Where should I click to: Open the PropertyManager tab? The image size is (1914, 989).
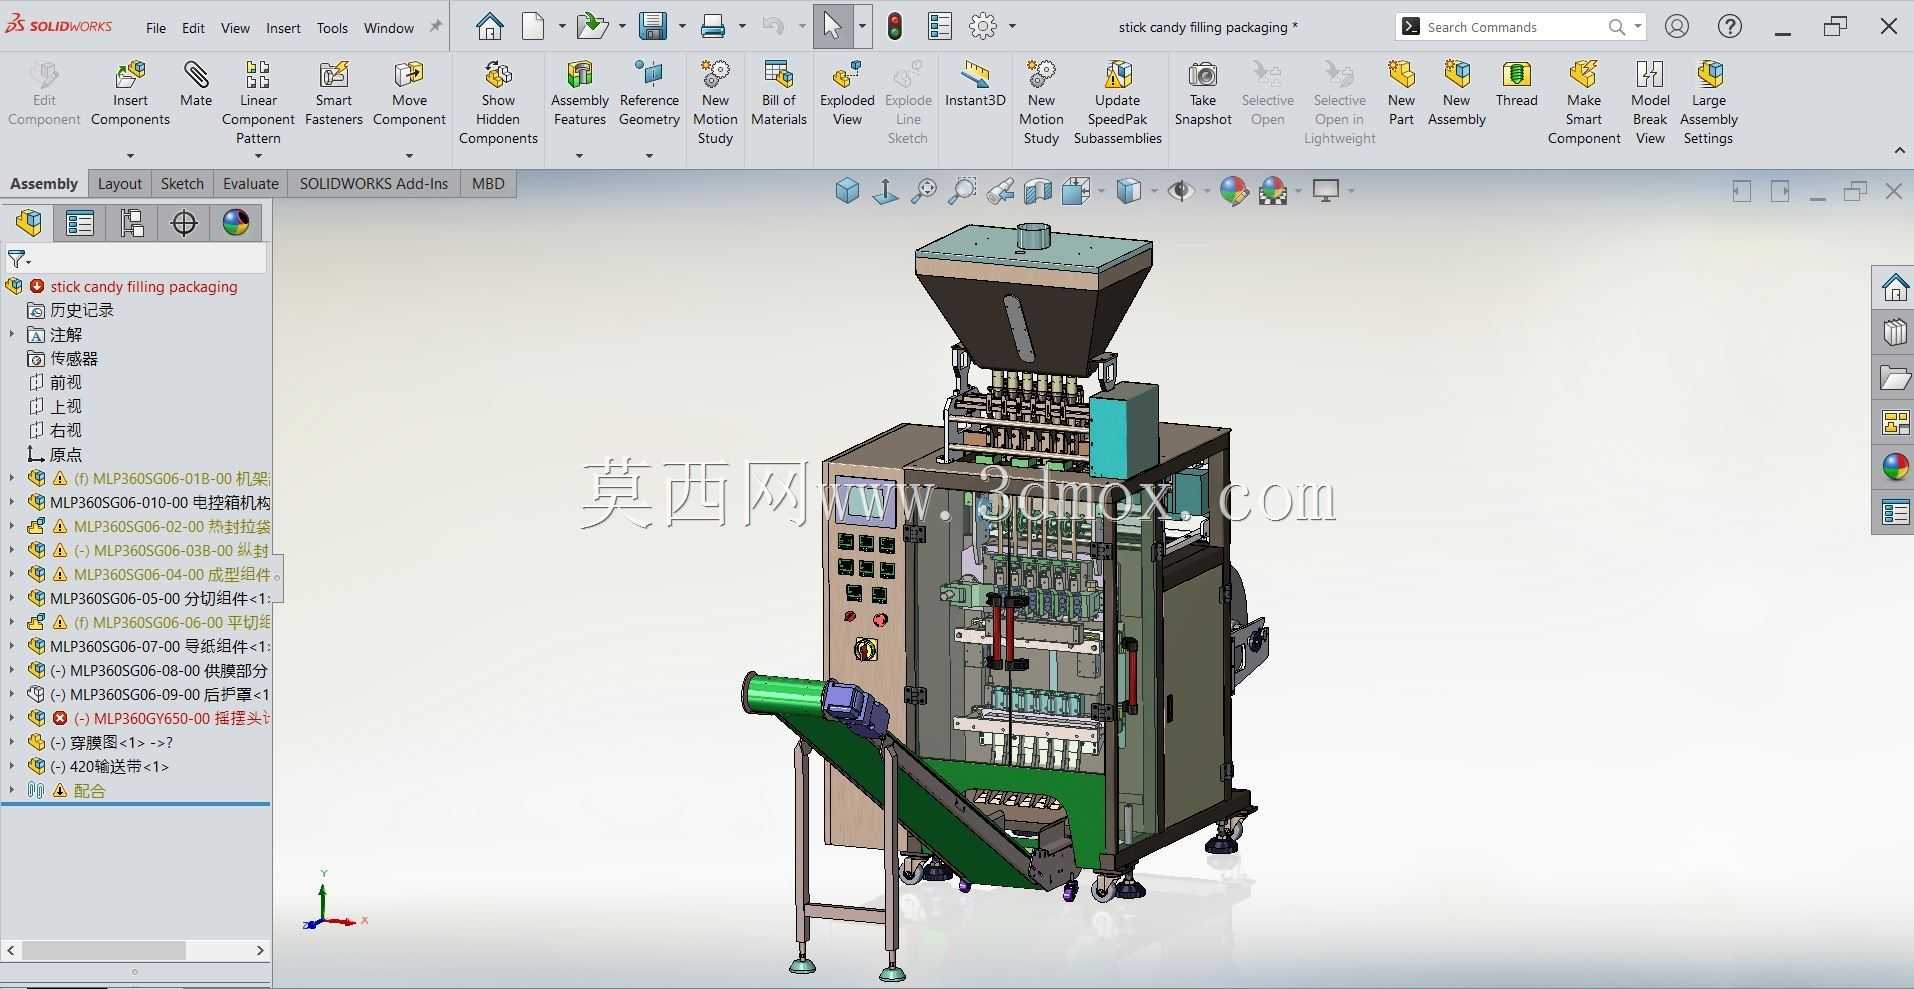[80, 222]
